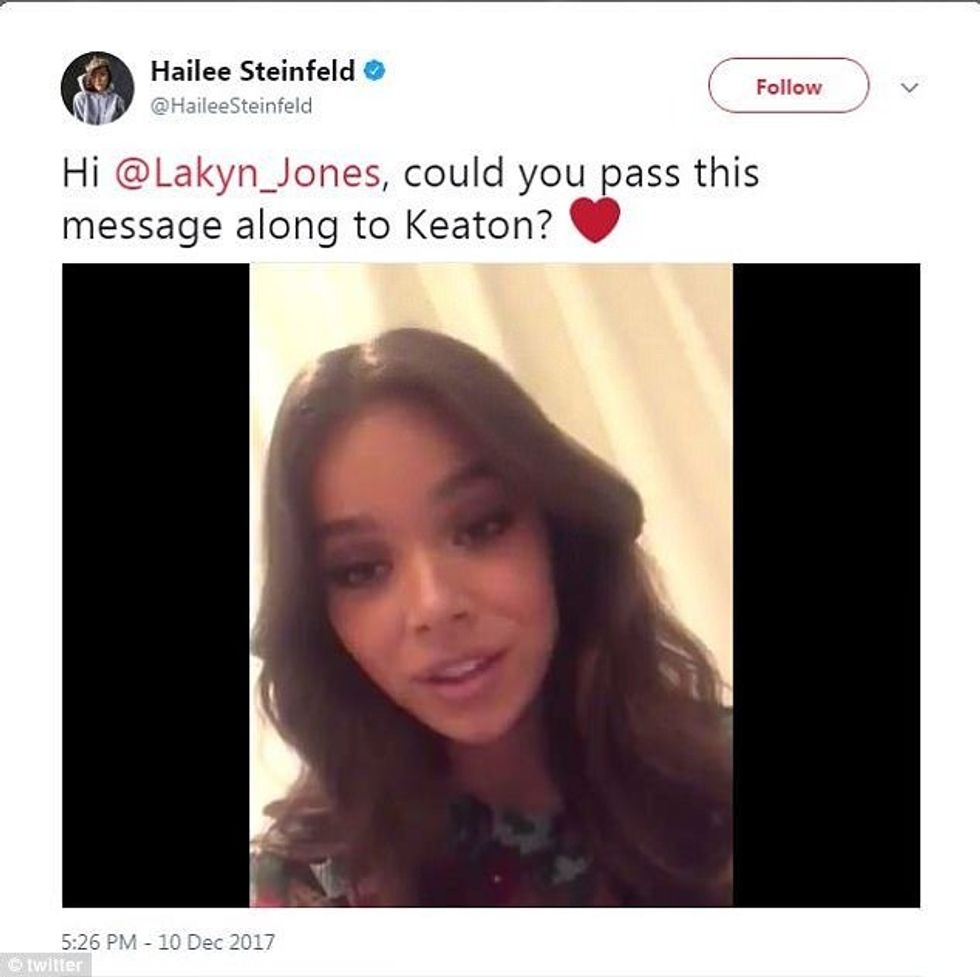The image size is (980, 977).
Task: Click the right black bar of the video
Action: tap(826, 585)
